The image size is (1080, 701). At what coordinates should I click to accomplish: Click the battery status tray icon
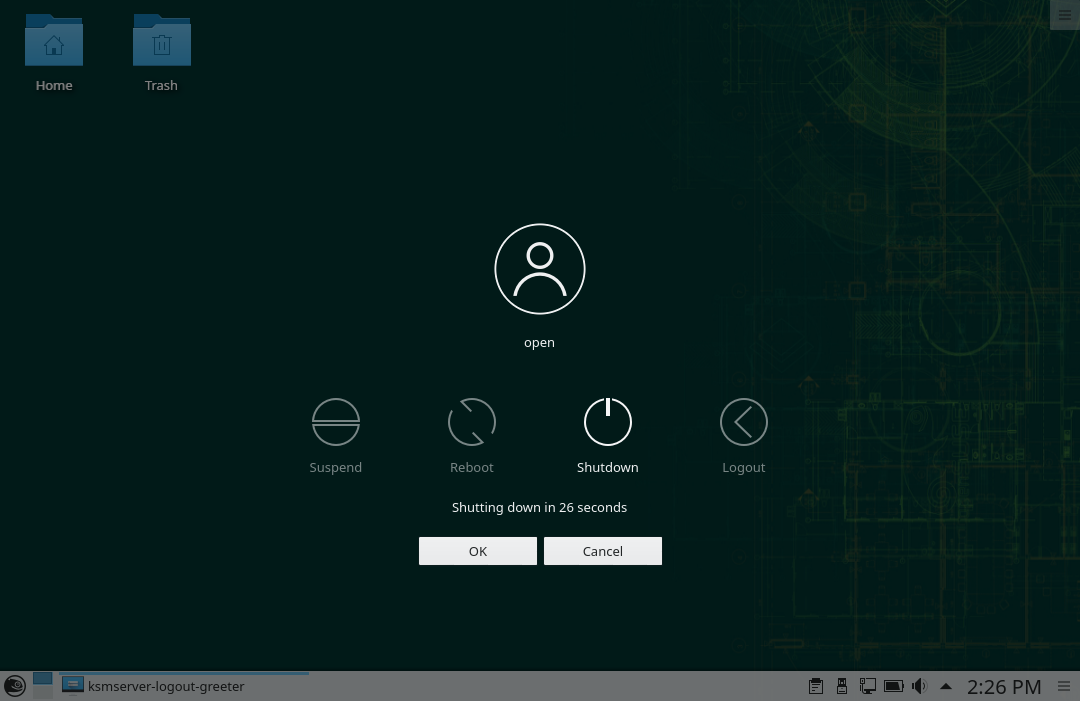894,686
